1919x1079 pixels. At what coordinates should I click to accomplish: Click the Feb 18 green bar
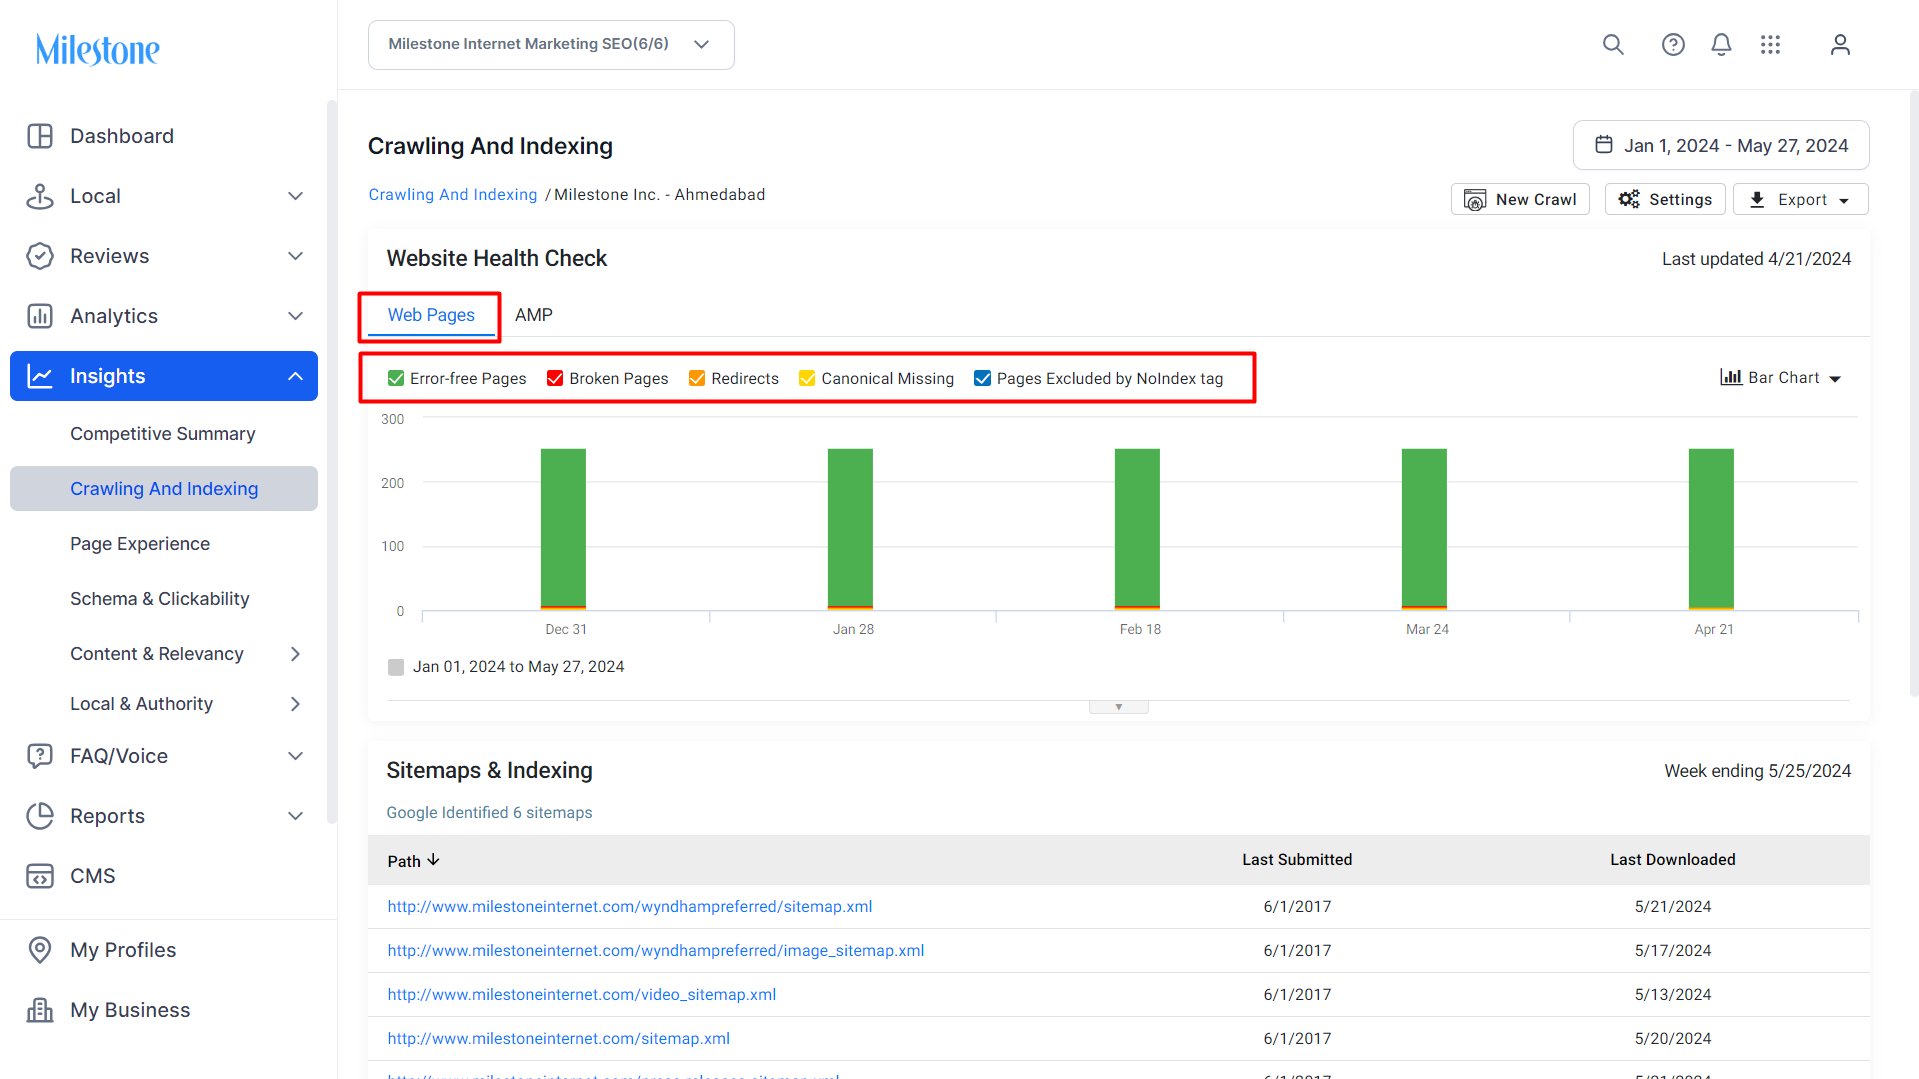click(1138, 529)
